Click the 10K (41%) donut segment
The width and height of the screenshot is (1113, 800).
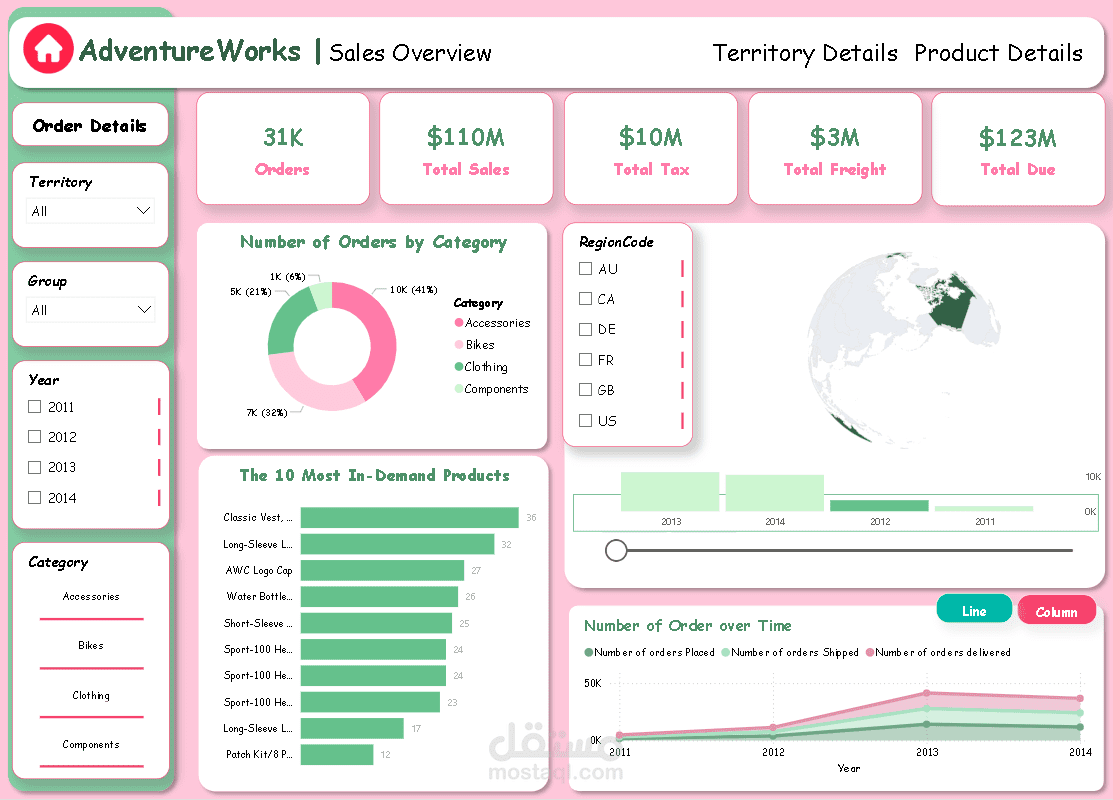382,341
